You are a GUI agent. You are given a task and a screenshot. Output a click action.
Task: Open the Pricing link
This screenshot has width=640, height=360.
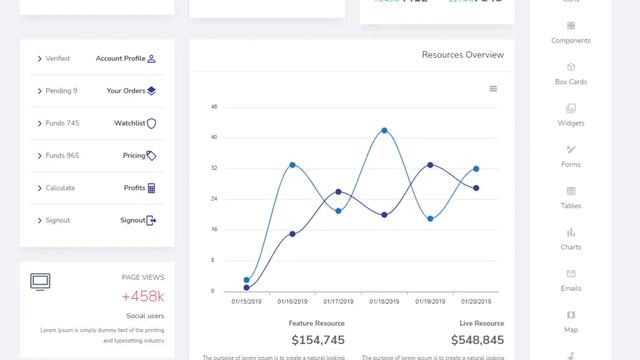pyautogui.click(x=134, y=156)
